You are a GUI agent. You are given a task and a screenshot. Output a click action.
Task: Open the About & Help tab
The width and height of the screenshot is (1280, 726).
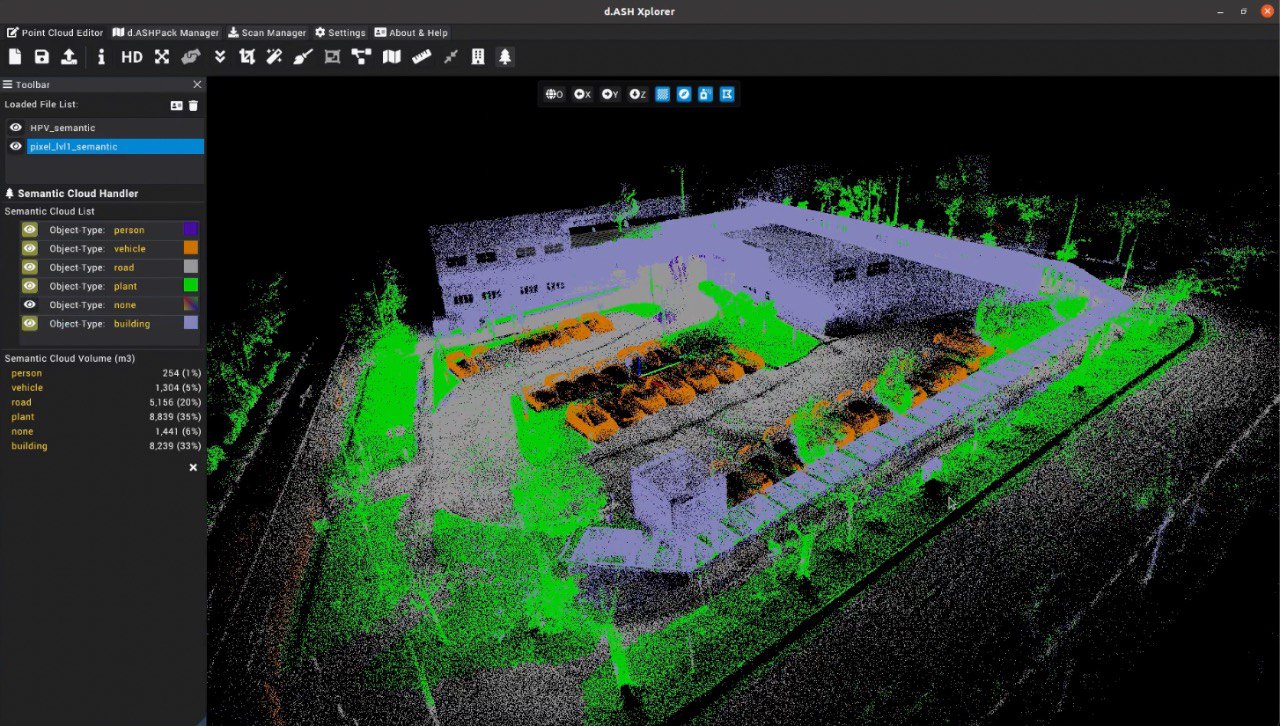411,32
